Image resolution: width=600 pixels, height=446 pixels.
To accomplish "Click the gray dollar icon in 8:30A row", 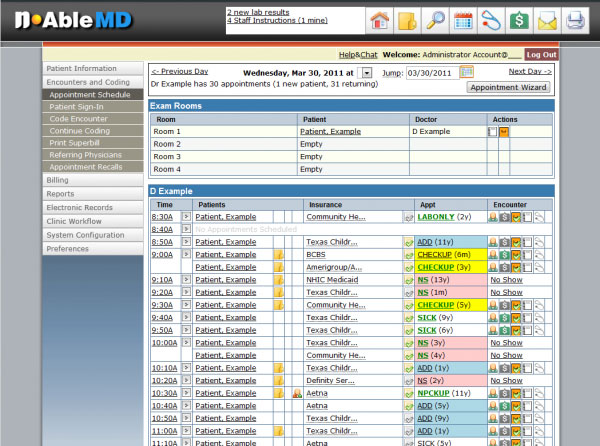I will point(505,217).
